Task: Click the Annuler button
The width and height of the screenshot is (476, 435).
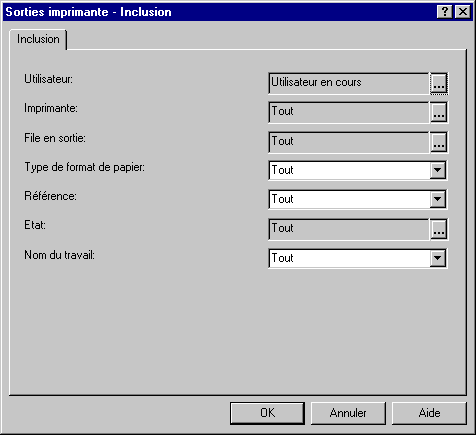Action: coord(348,413)
